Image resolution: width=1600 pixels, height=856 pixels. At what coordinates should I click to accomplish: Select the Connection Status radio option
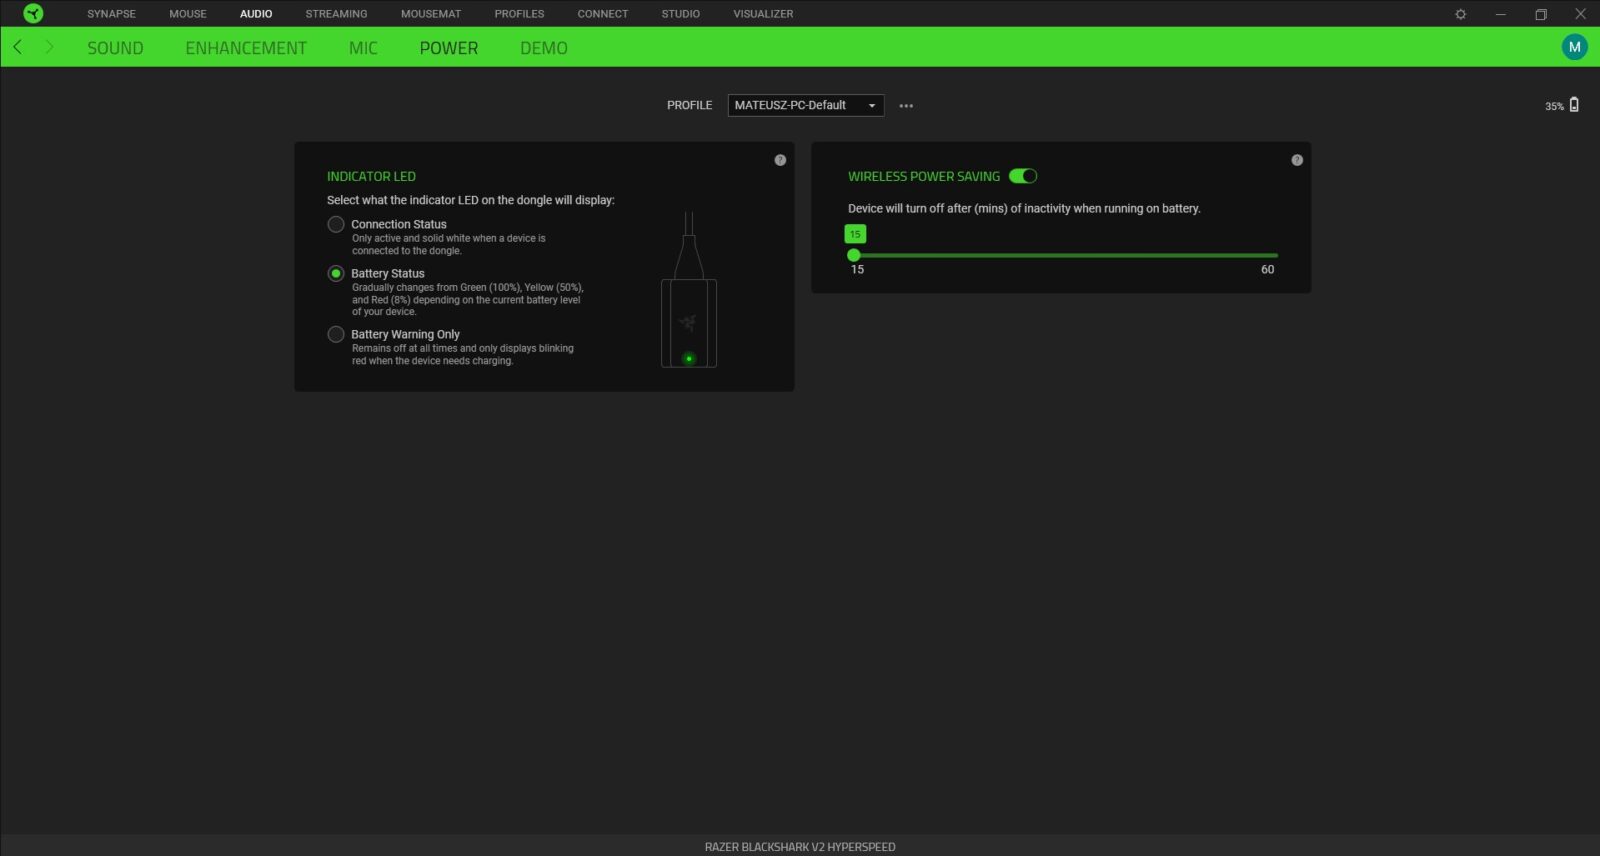(336, 225)
